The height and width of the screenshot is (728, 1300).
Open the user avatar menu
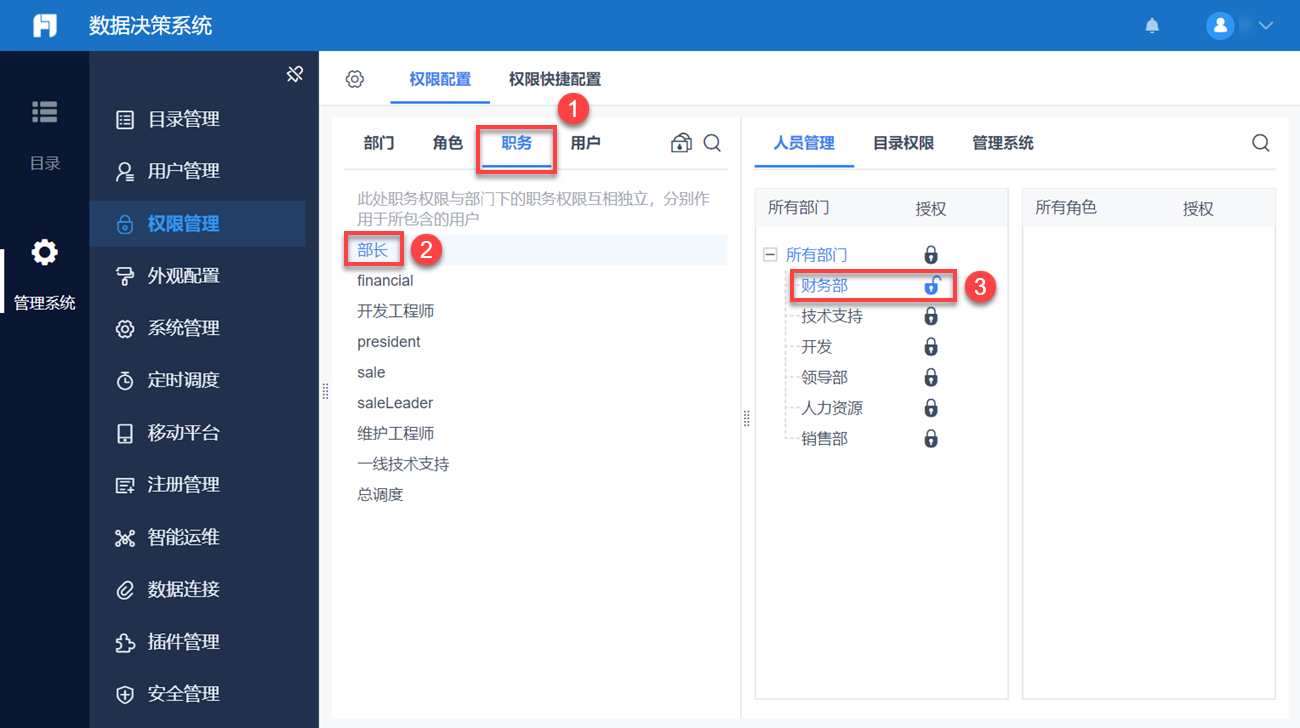(1220, 26)
